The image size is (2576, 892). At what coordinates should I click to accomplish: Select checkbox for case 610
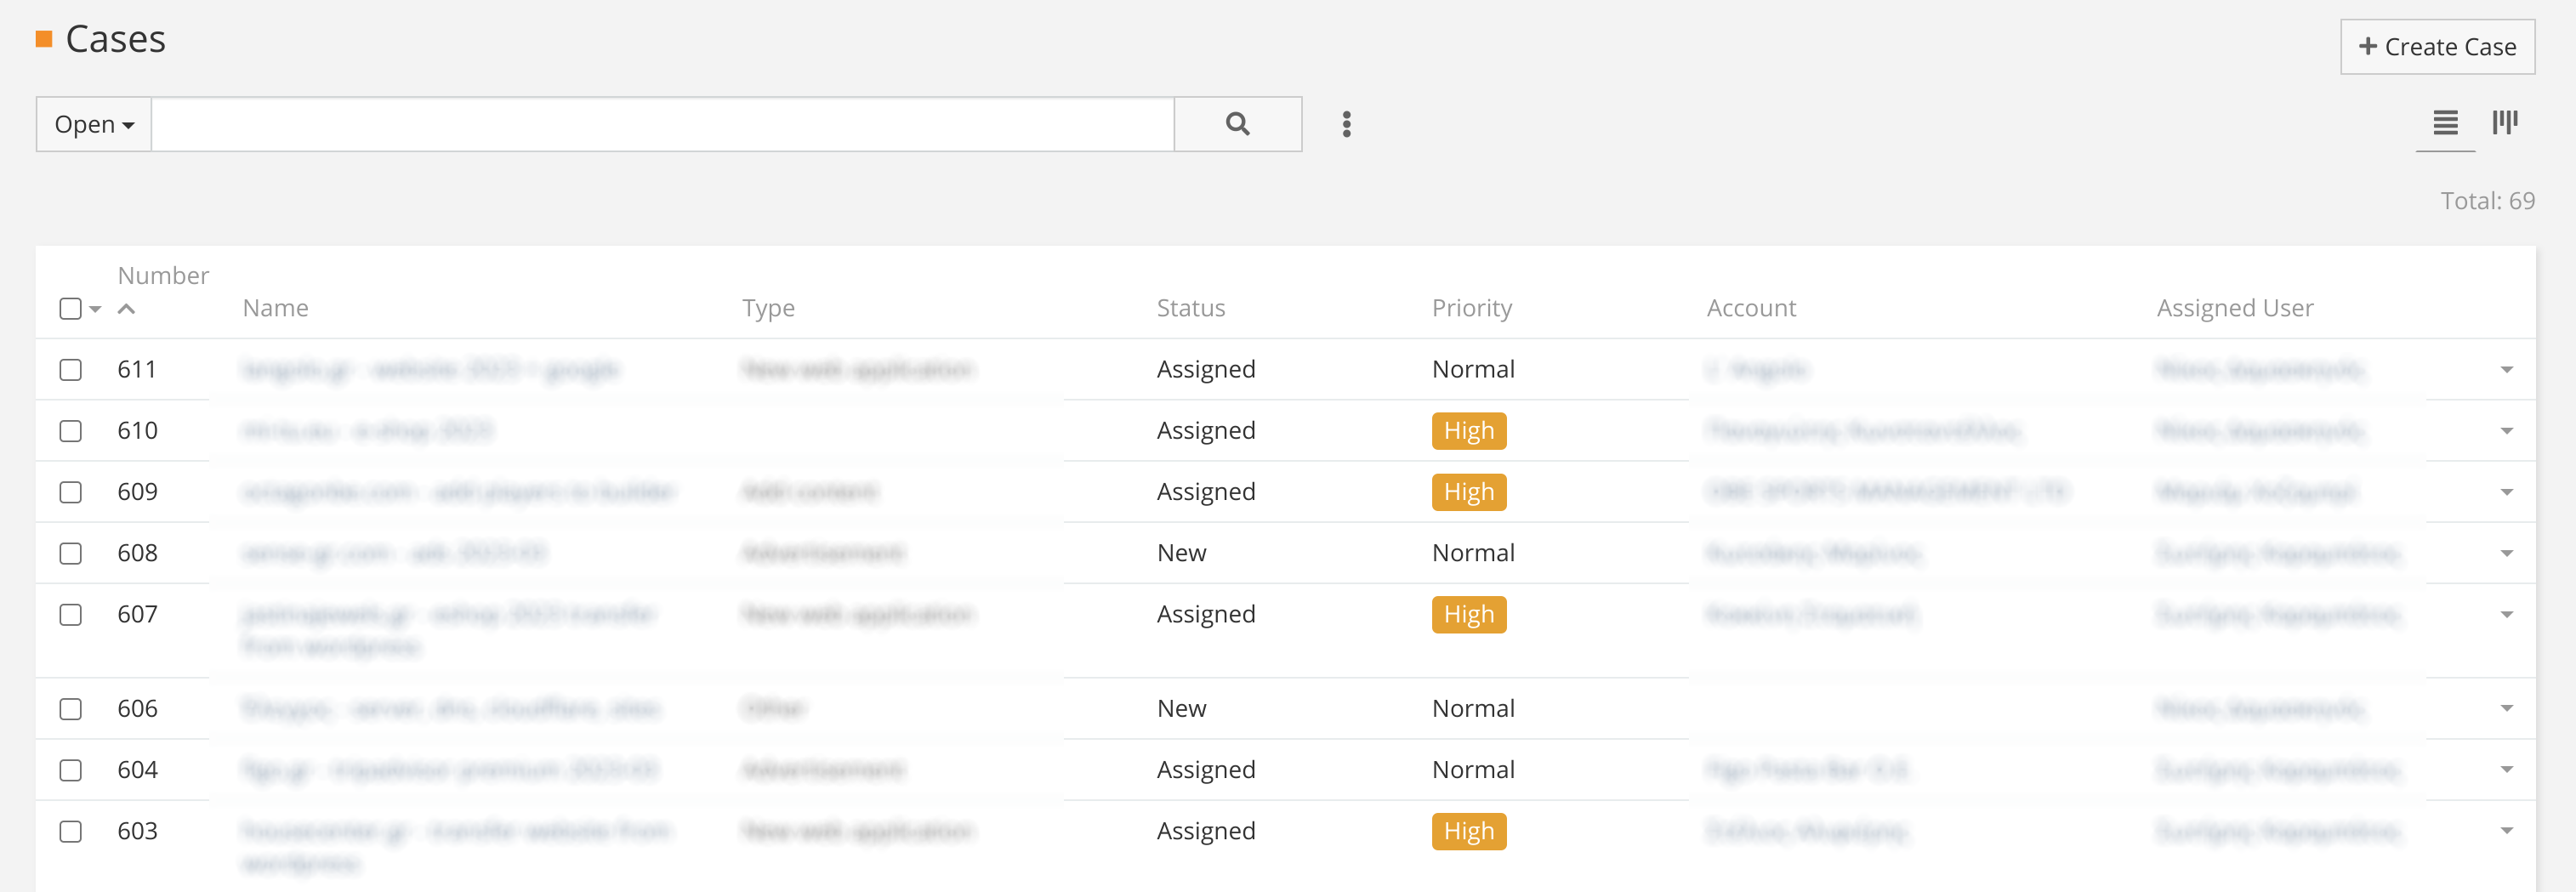pos(70,431)
